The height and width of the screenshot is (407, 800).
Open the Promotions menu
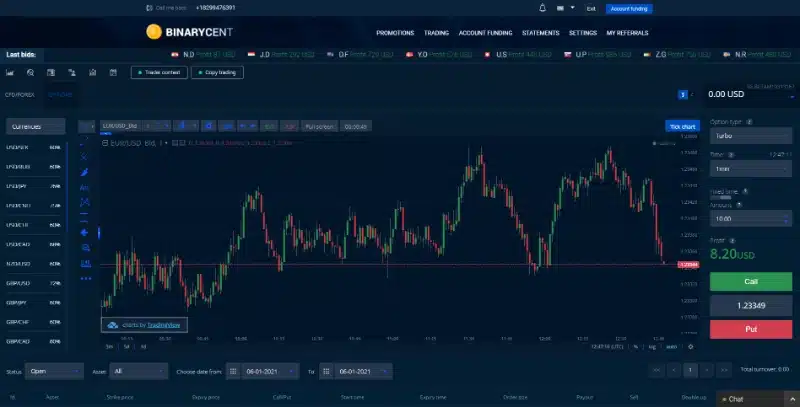(x=395, y=33)
